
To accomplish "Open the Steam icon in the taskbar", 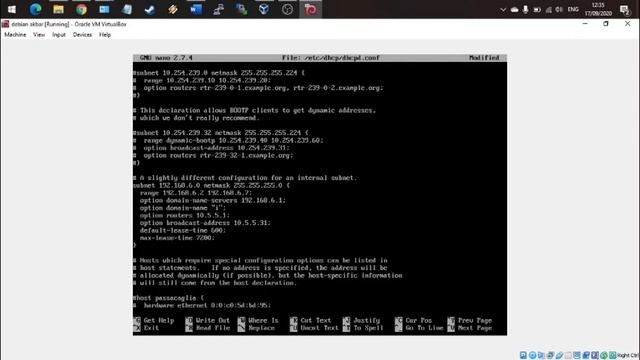I will point(150,9).
